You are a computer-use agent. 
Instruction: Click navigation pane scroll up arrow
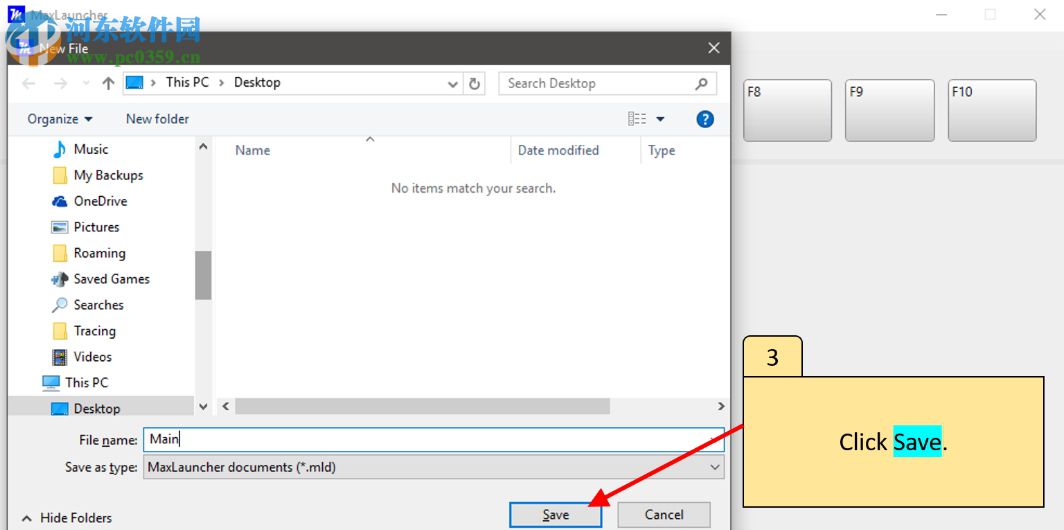[203, 146]
